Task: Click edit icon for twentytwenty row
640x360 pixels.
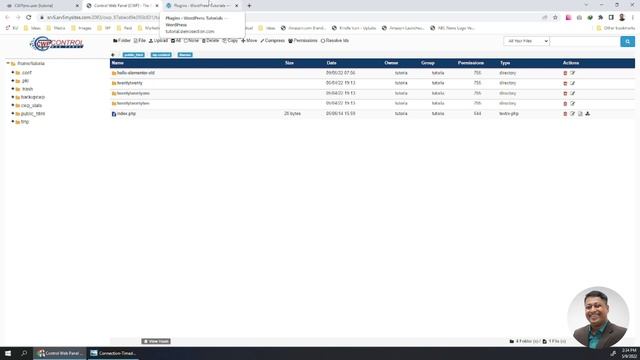Action: [573, 83]
